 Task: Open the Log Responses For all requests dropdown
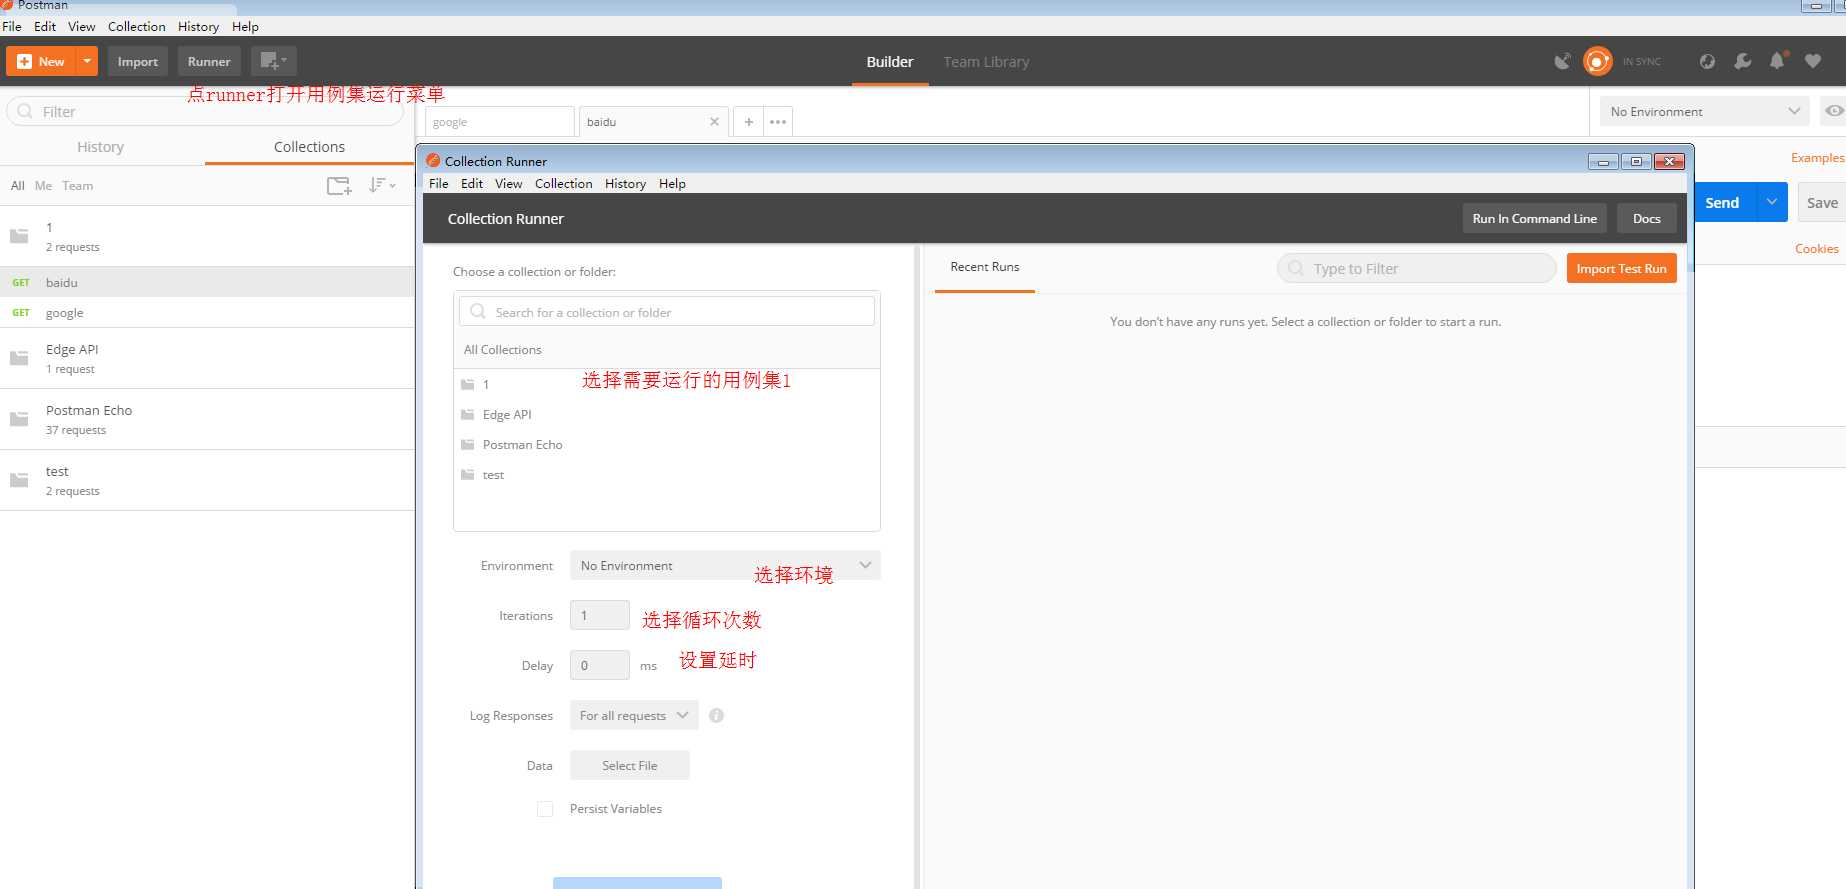634,715
